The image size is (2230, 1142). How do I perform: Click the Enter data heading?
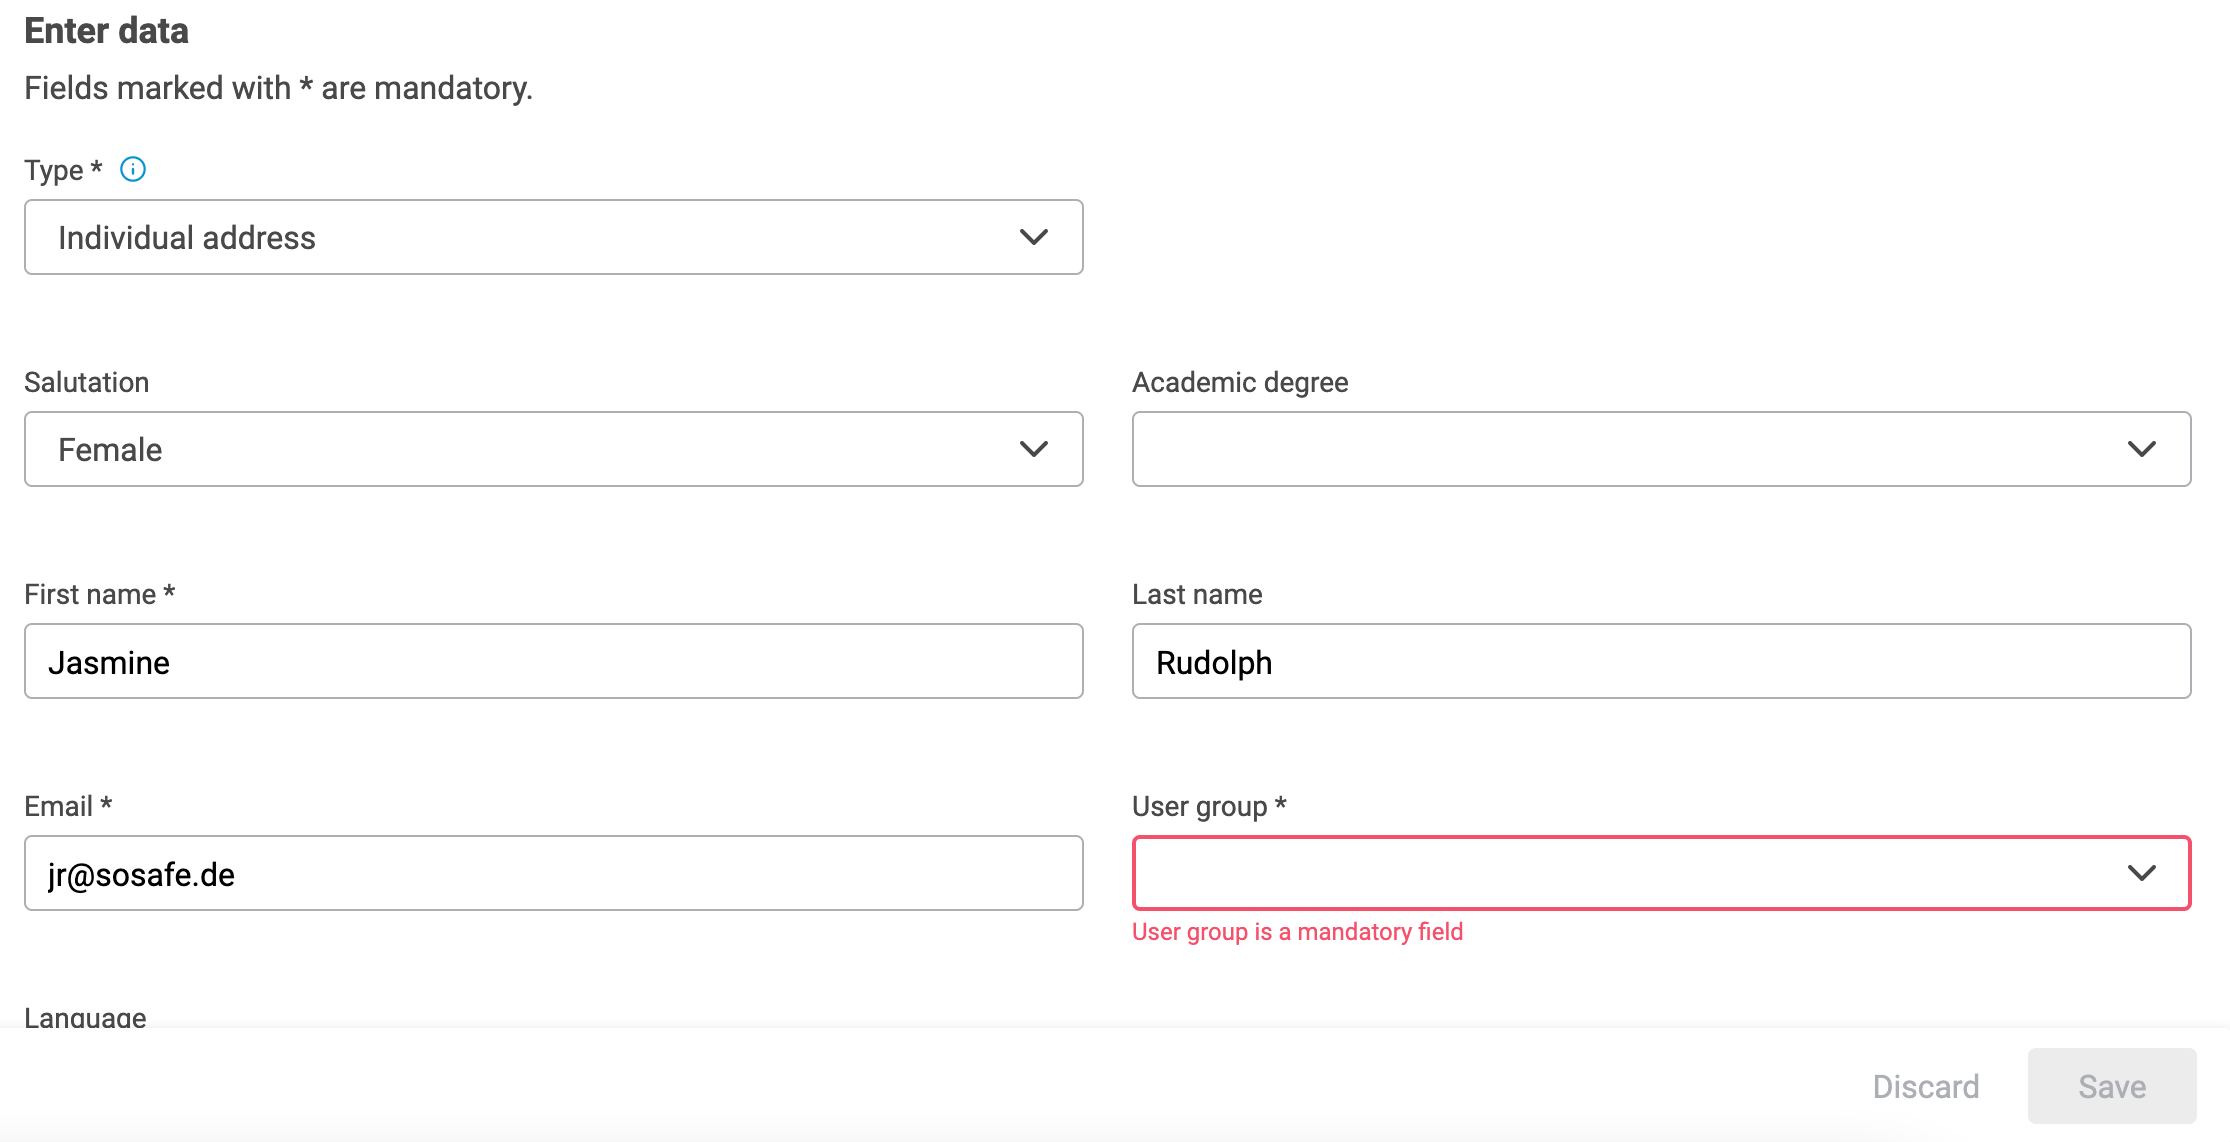click(107, 31)
